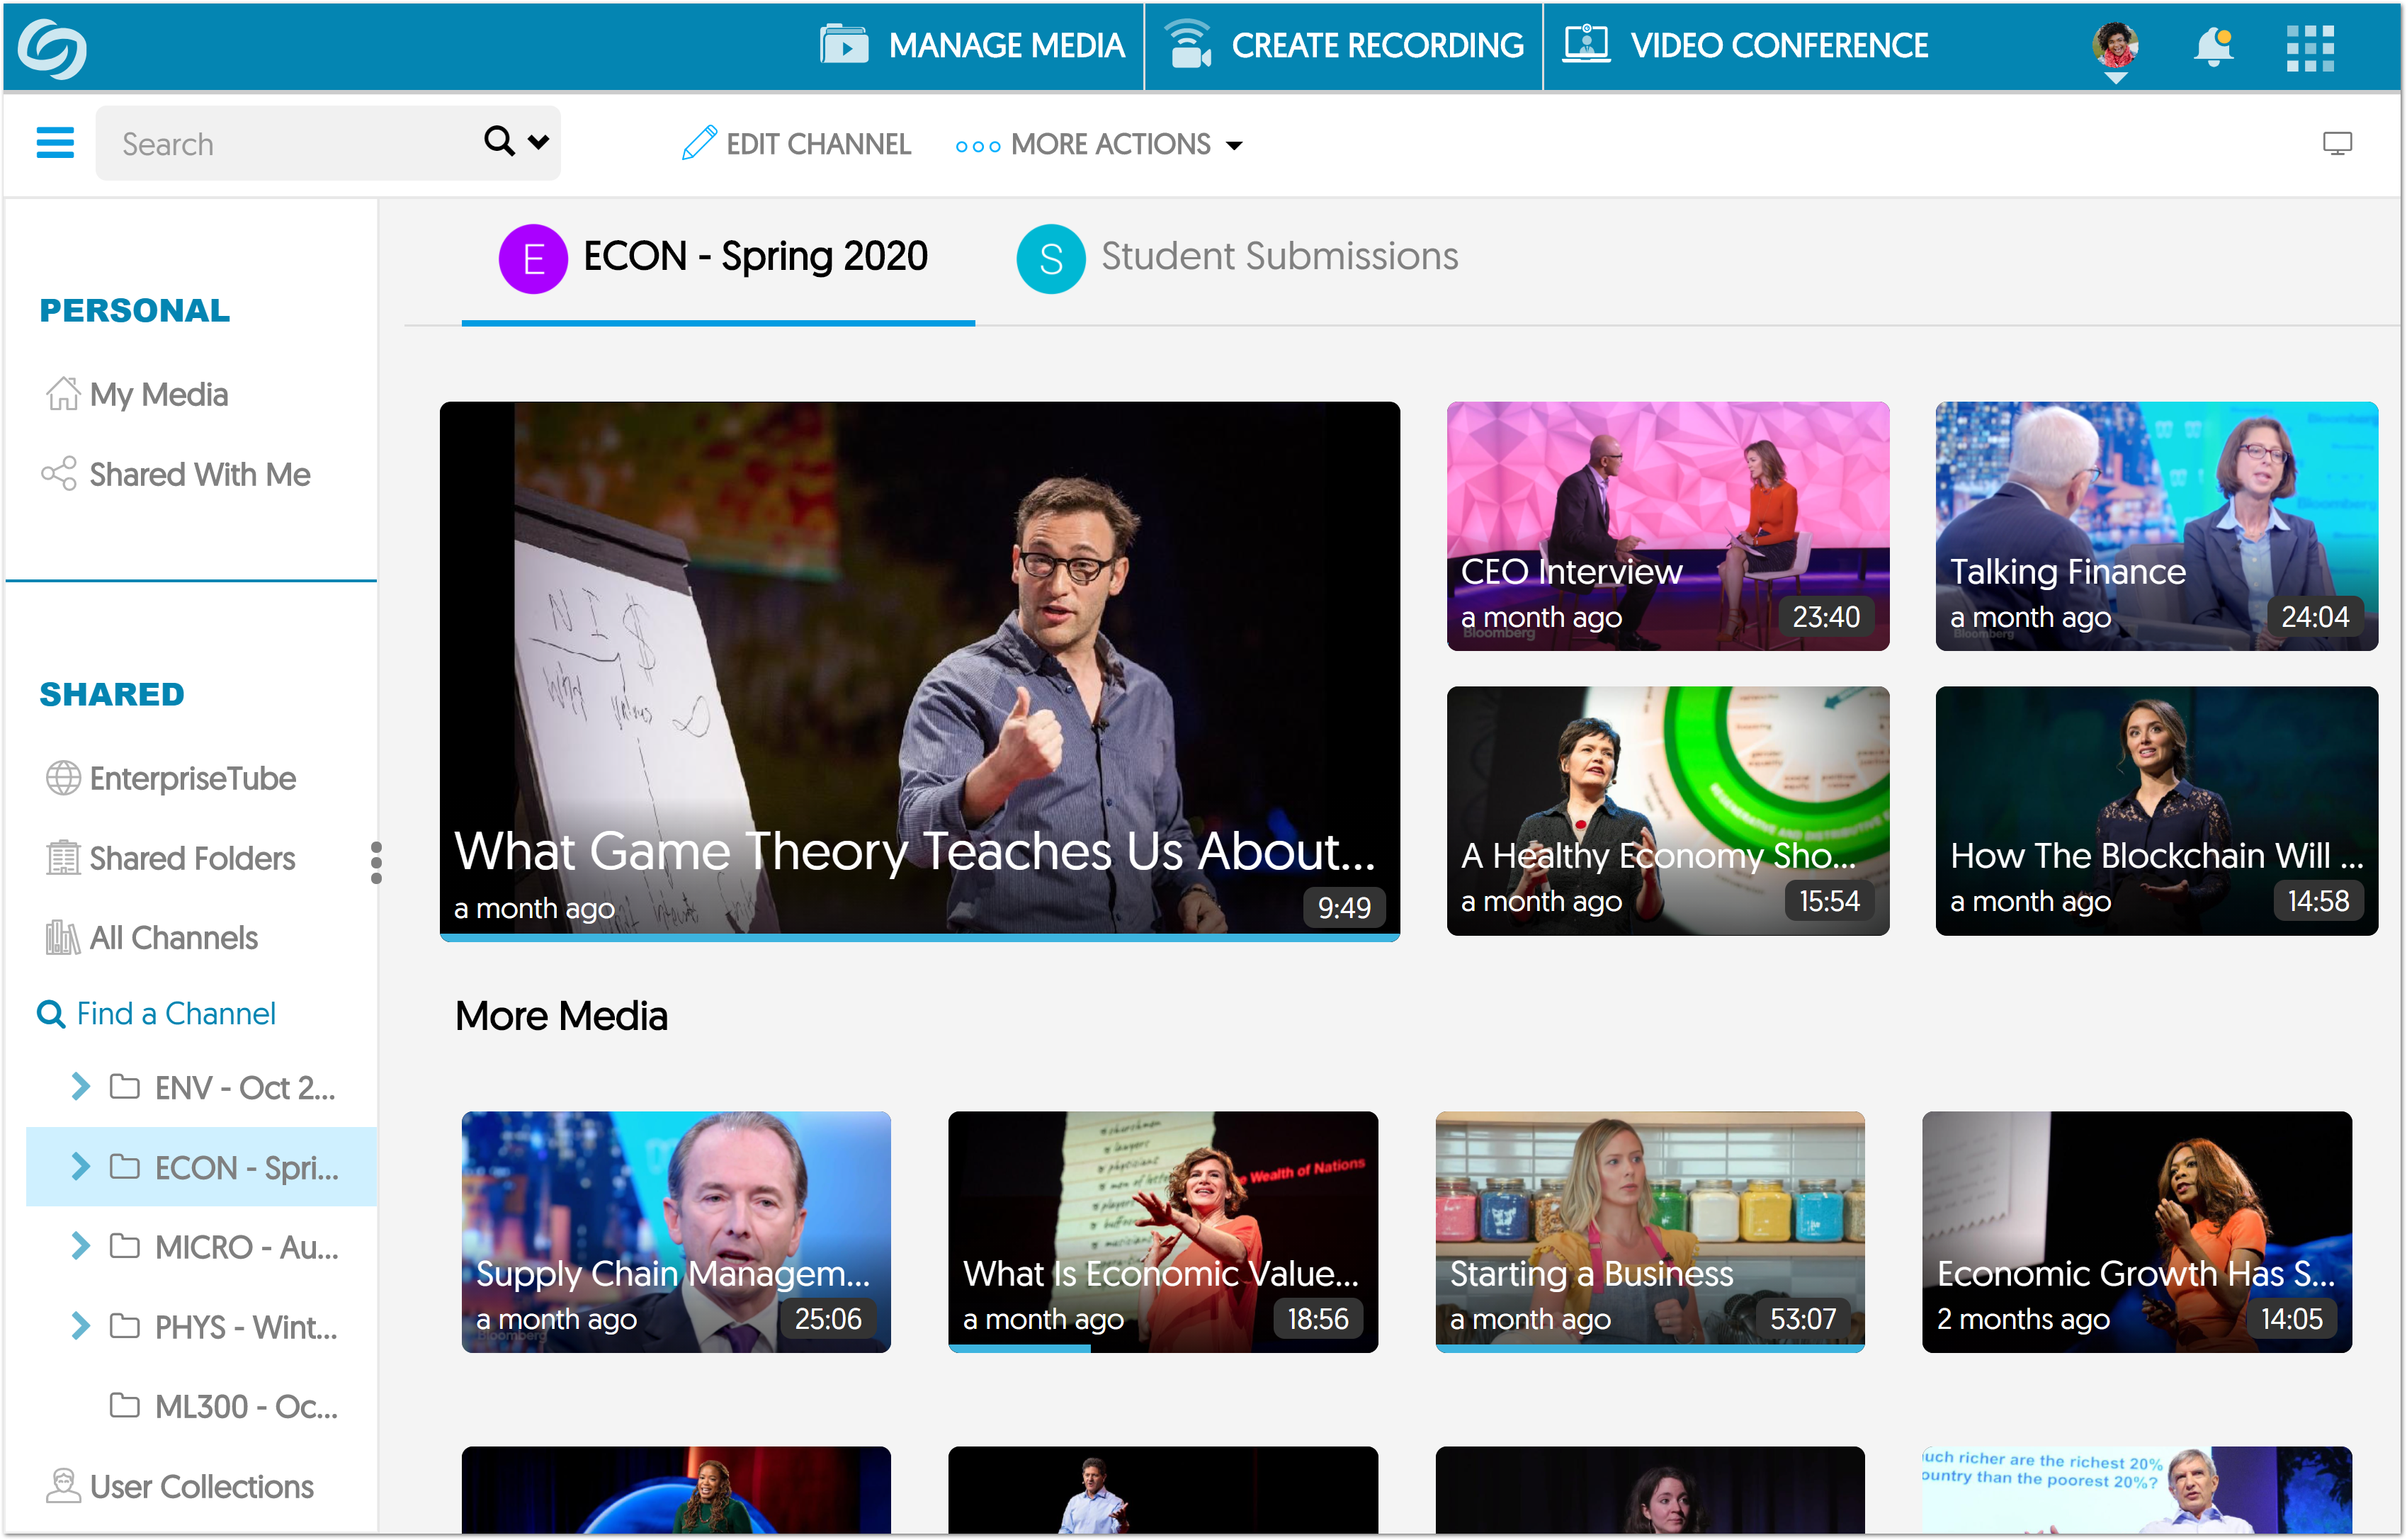The image size is (2407, 1540).
Task: Click the monitor display icon
Action: 2336,143
